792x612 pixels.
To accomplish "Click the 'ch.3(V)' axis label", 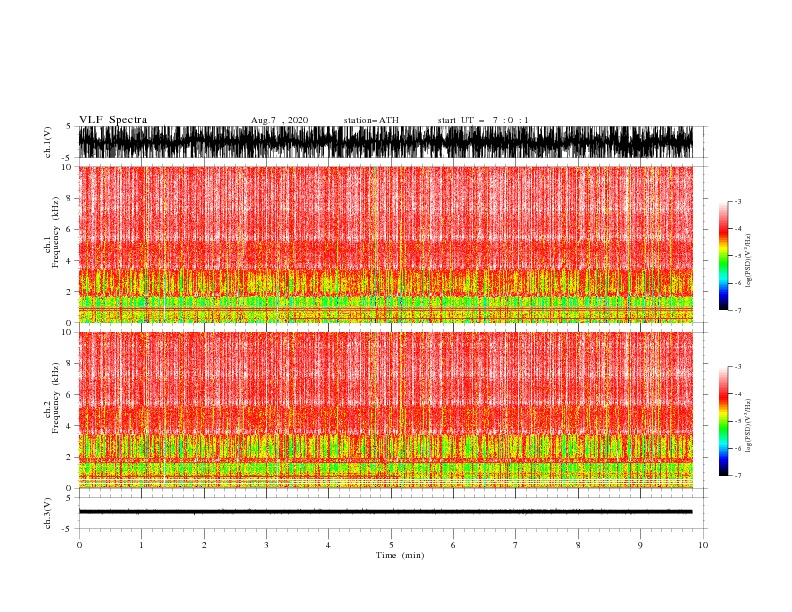I will click(x=48, y=513).
